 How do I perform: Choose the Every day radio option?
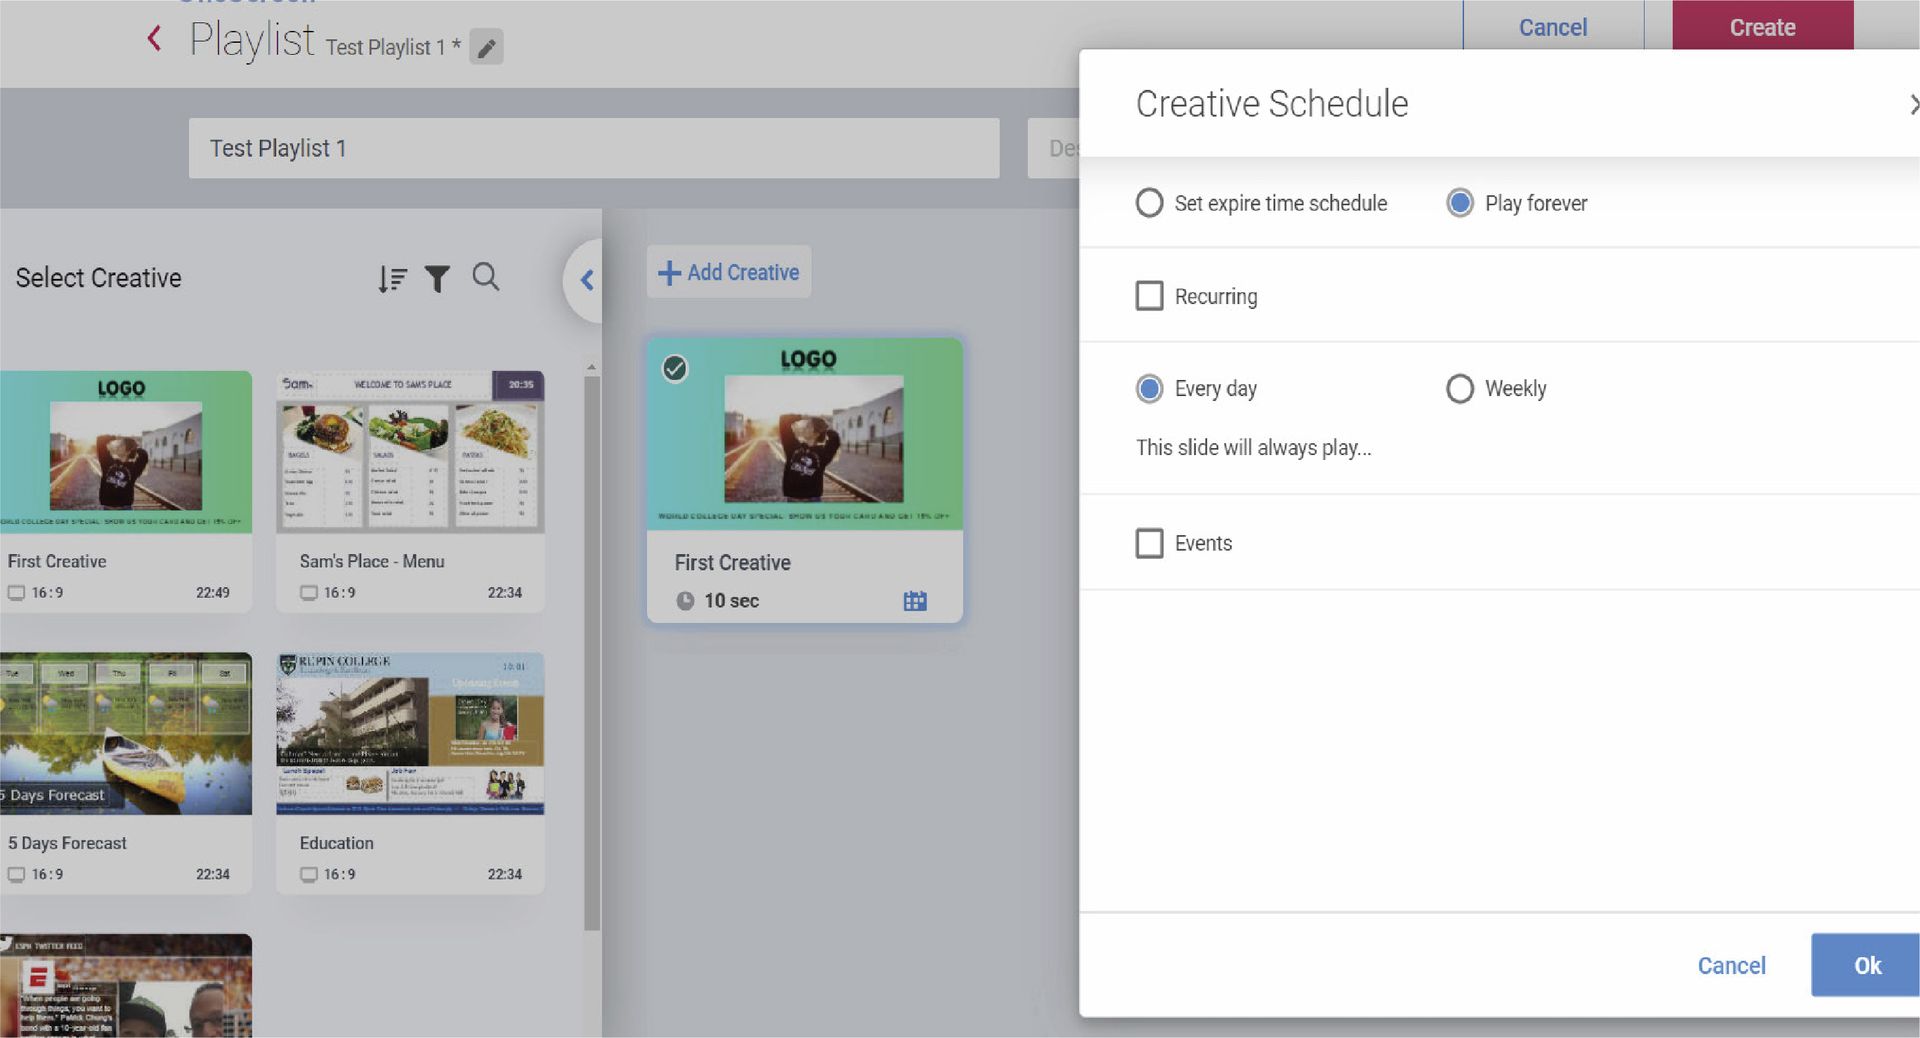[1150, 388]
